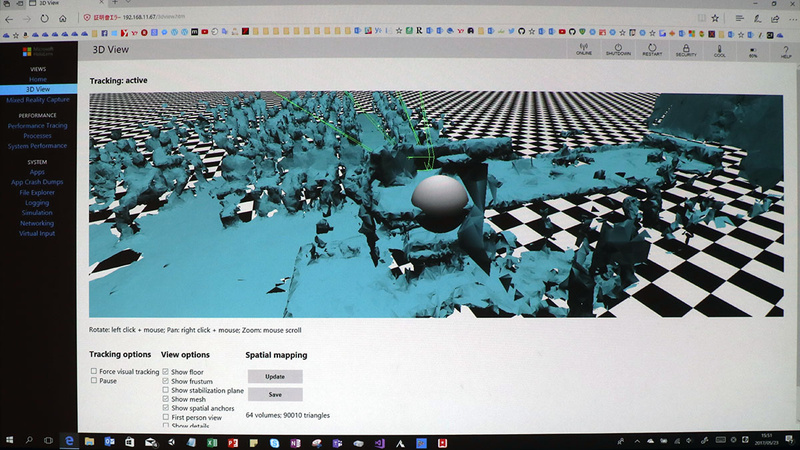800x450 pixels.
Task: Toggle the Show details checkbox
Action: [x=165, y=425]
